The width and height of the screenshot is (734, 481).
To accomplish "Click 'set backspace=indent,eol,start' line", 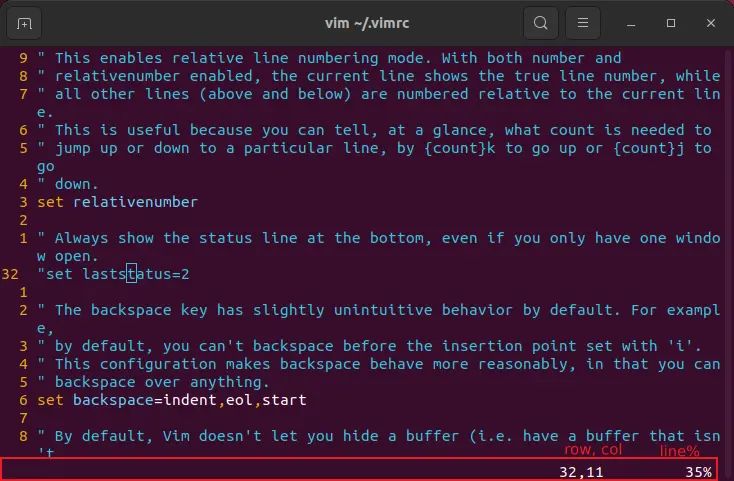I will pos(172,400).
